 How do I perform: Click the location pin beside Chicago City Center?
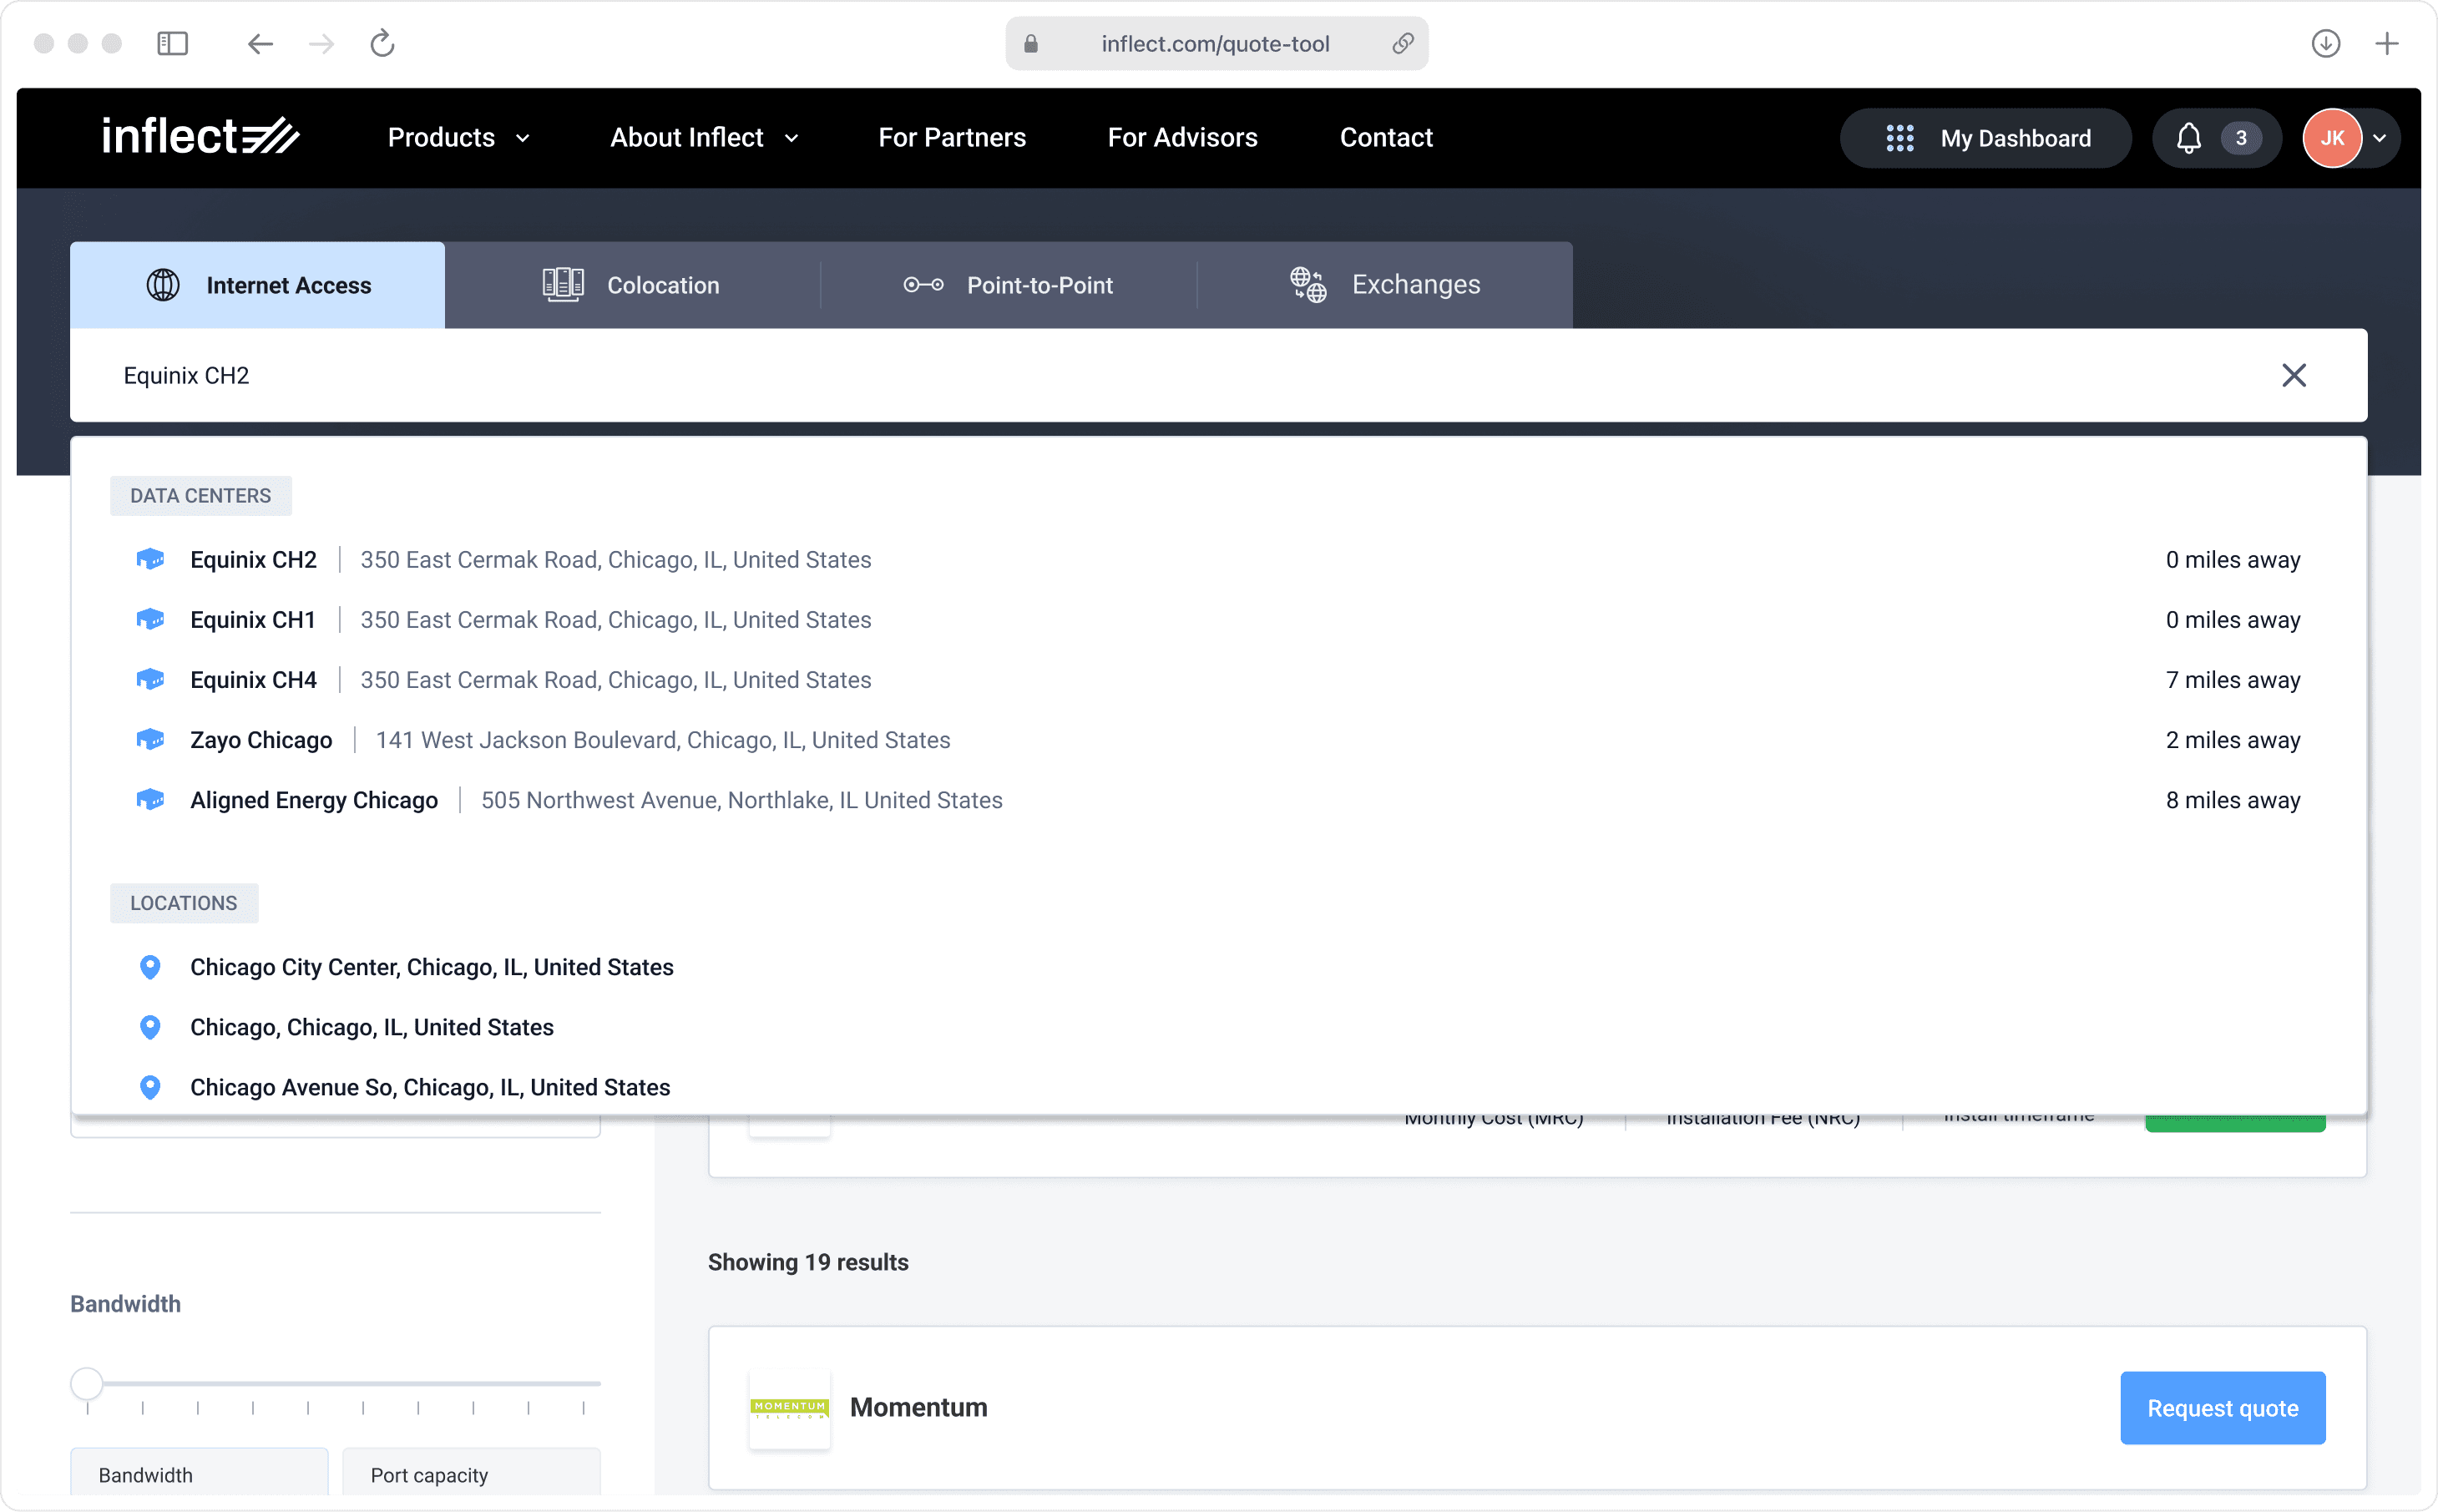[x=150, y=966]
